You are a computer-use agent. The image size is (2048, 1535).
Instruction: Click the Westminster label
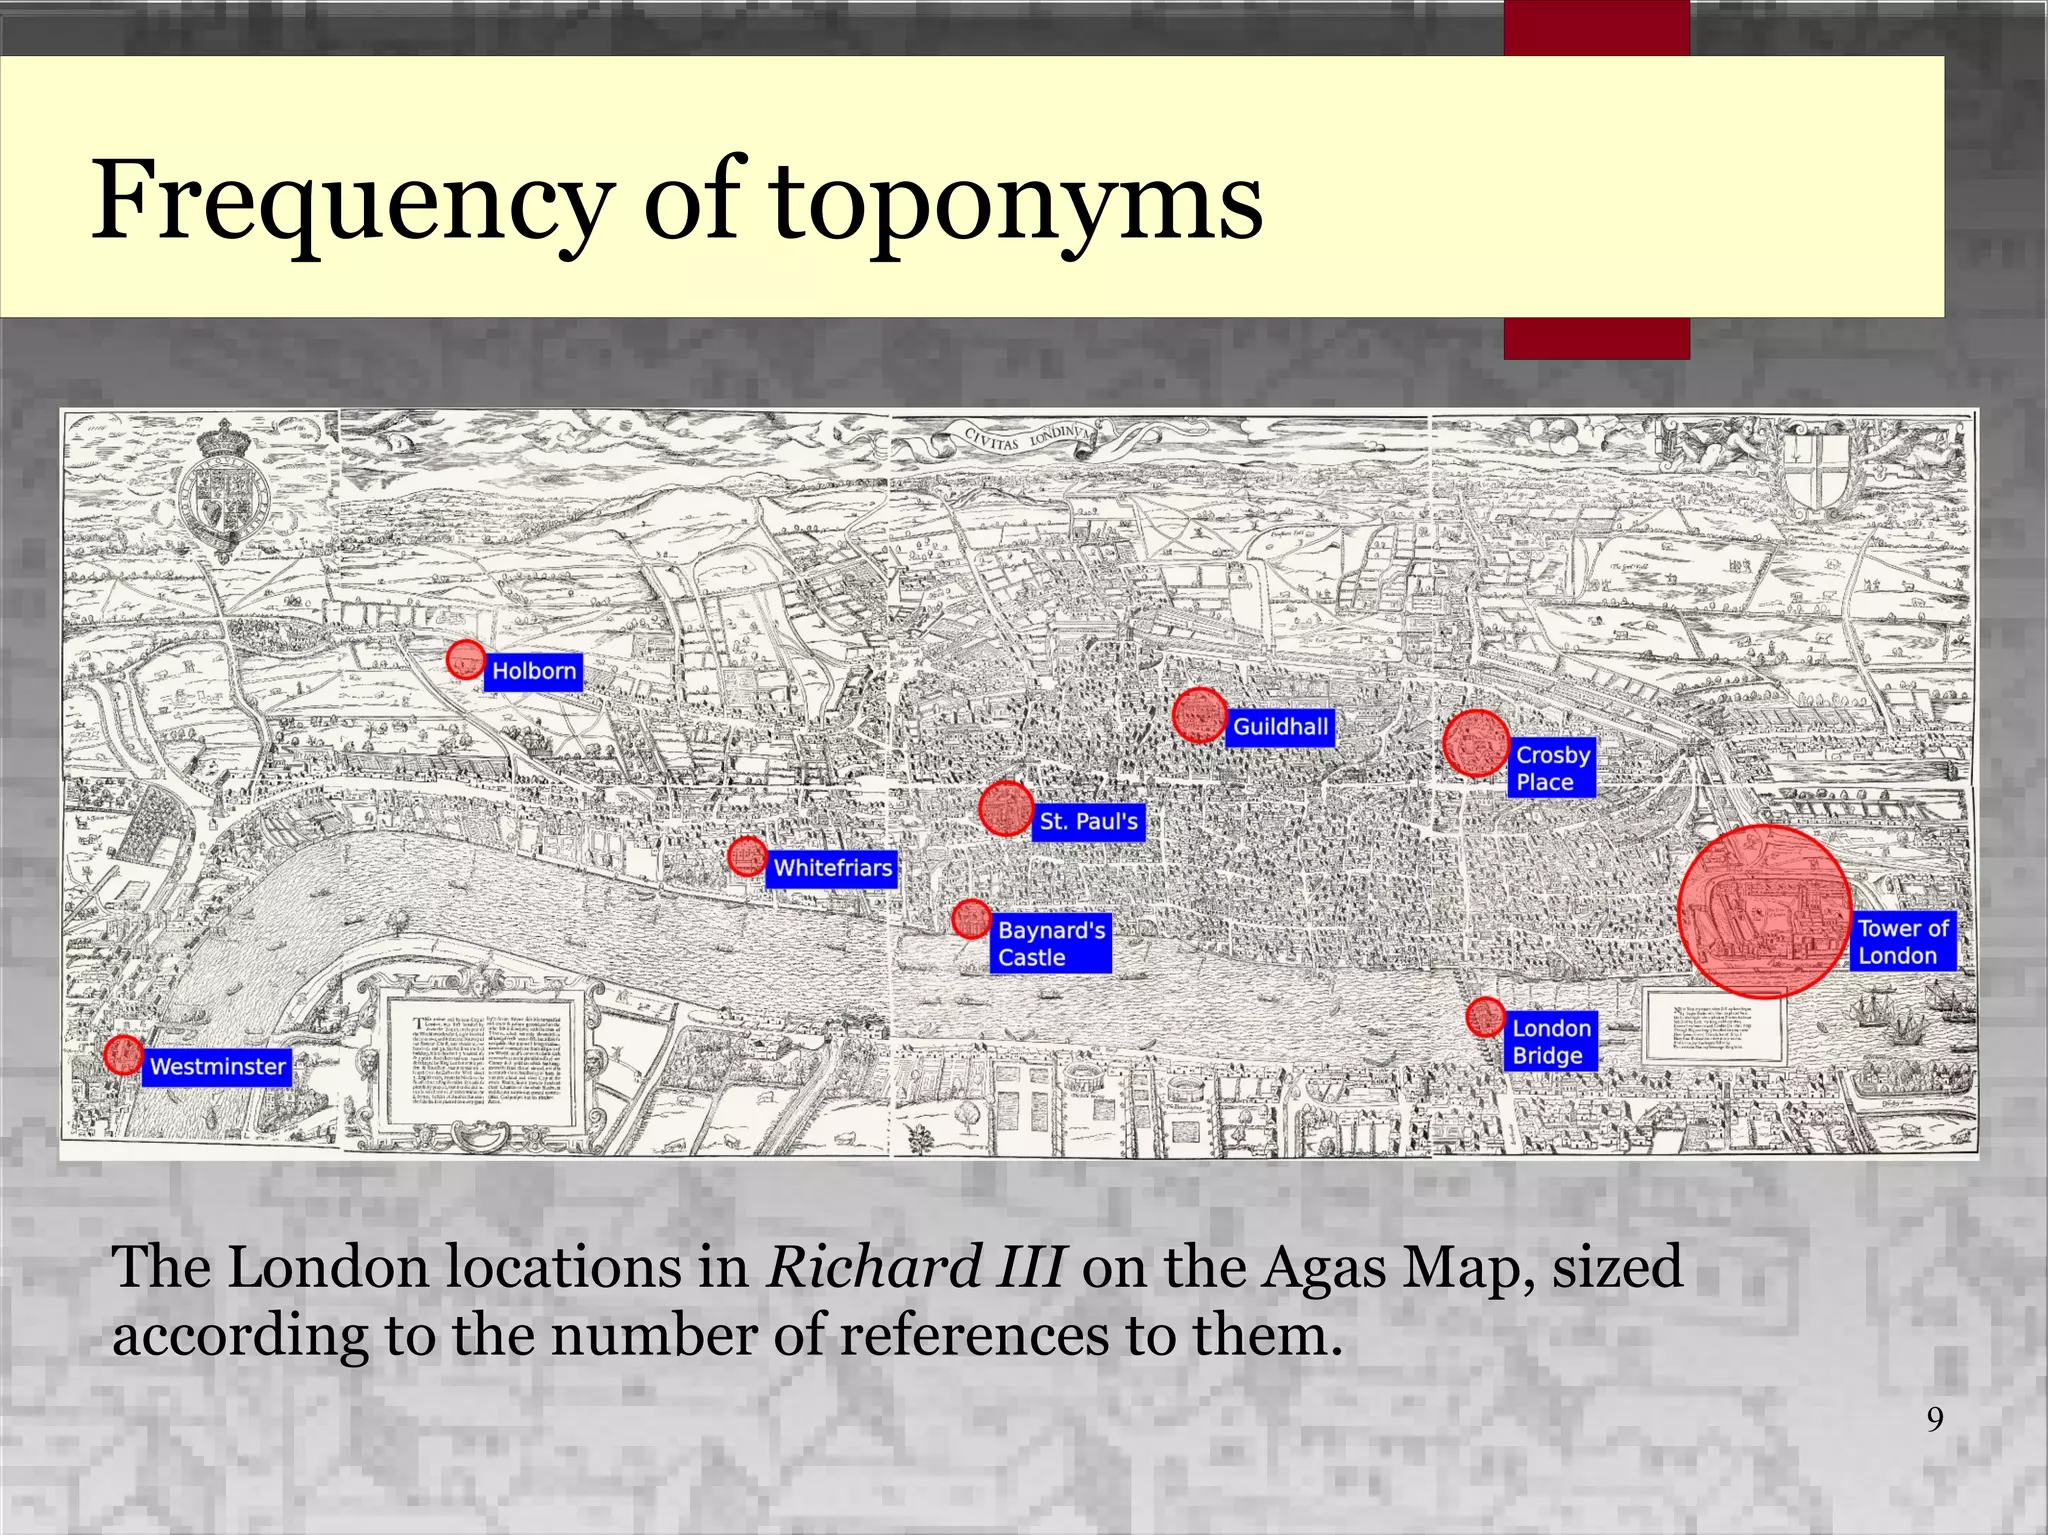tap(217, 1067)
